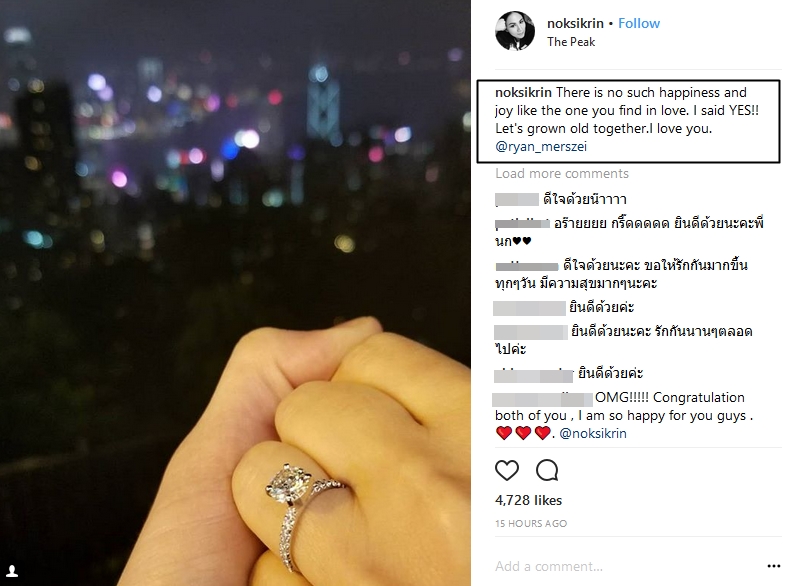785x586 pixels.
Task: Select the engagement ring photo
Action: click(x=235, y=293)
